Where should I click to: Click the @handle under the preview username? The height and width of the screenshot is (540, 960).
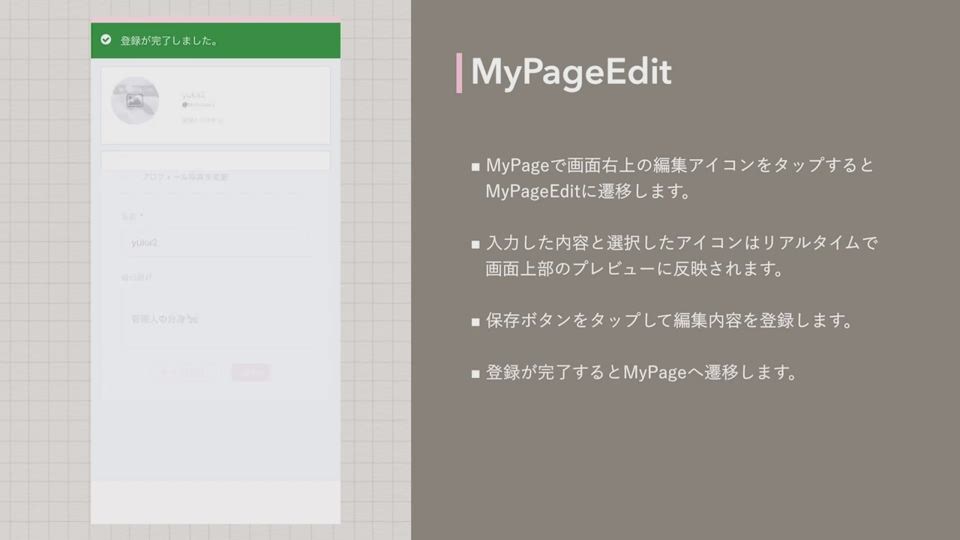[198, 104]
